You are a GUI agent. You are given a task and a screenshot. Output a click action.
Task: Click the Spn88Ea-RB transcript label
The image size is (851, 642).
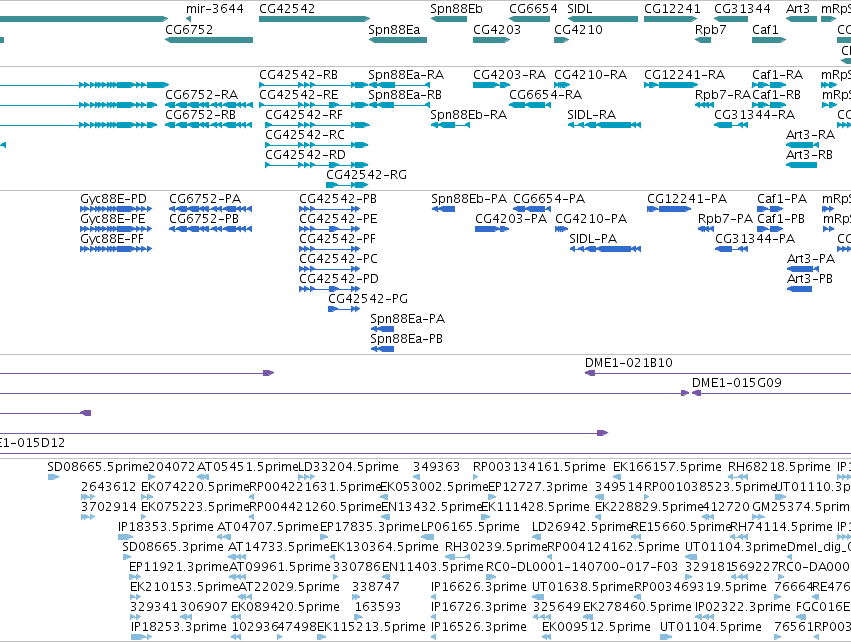point(405,94)
